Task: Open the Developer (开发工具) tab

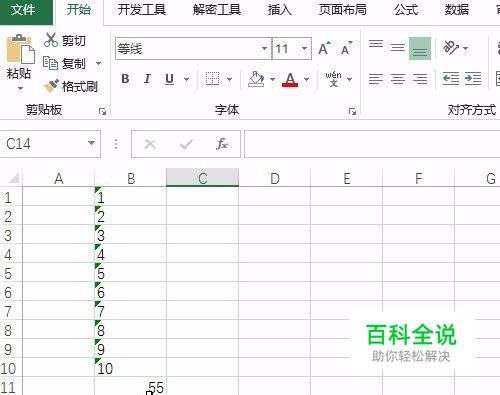Action: [x=142, y=9]
